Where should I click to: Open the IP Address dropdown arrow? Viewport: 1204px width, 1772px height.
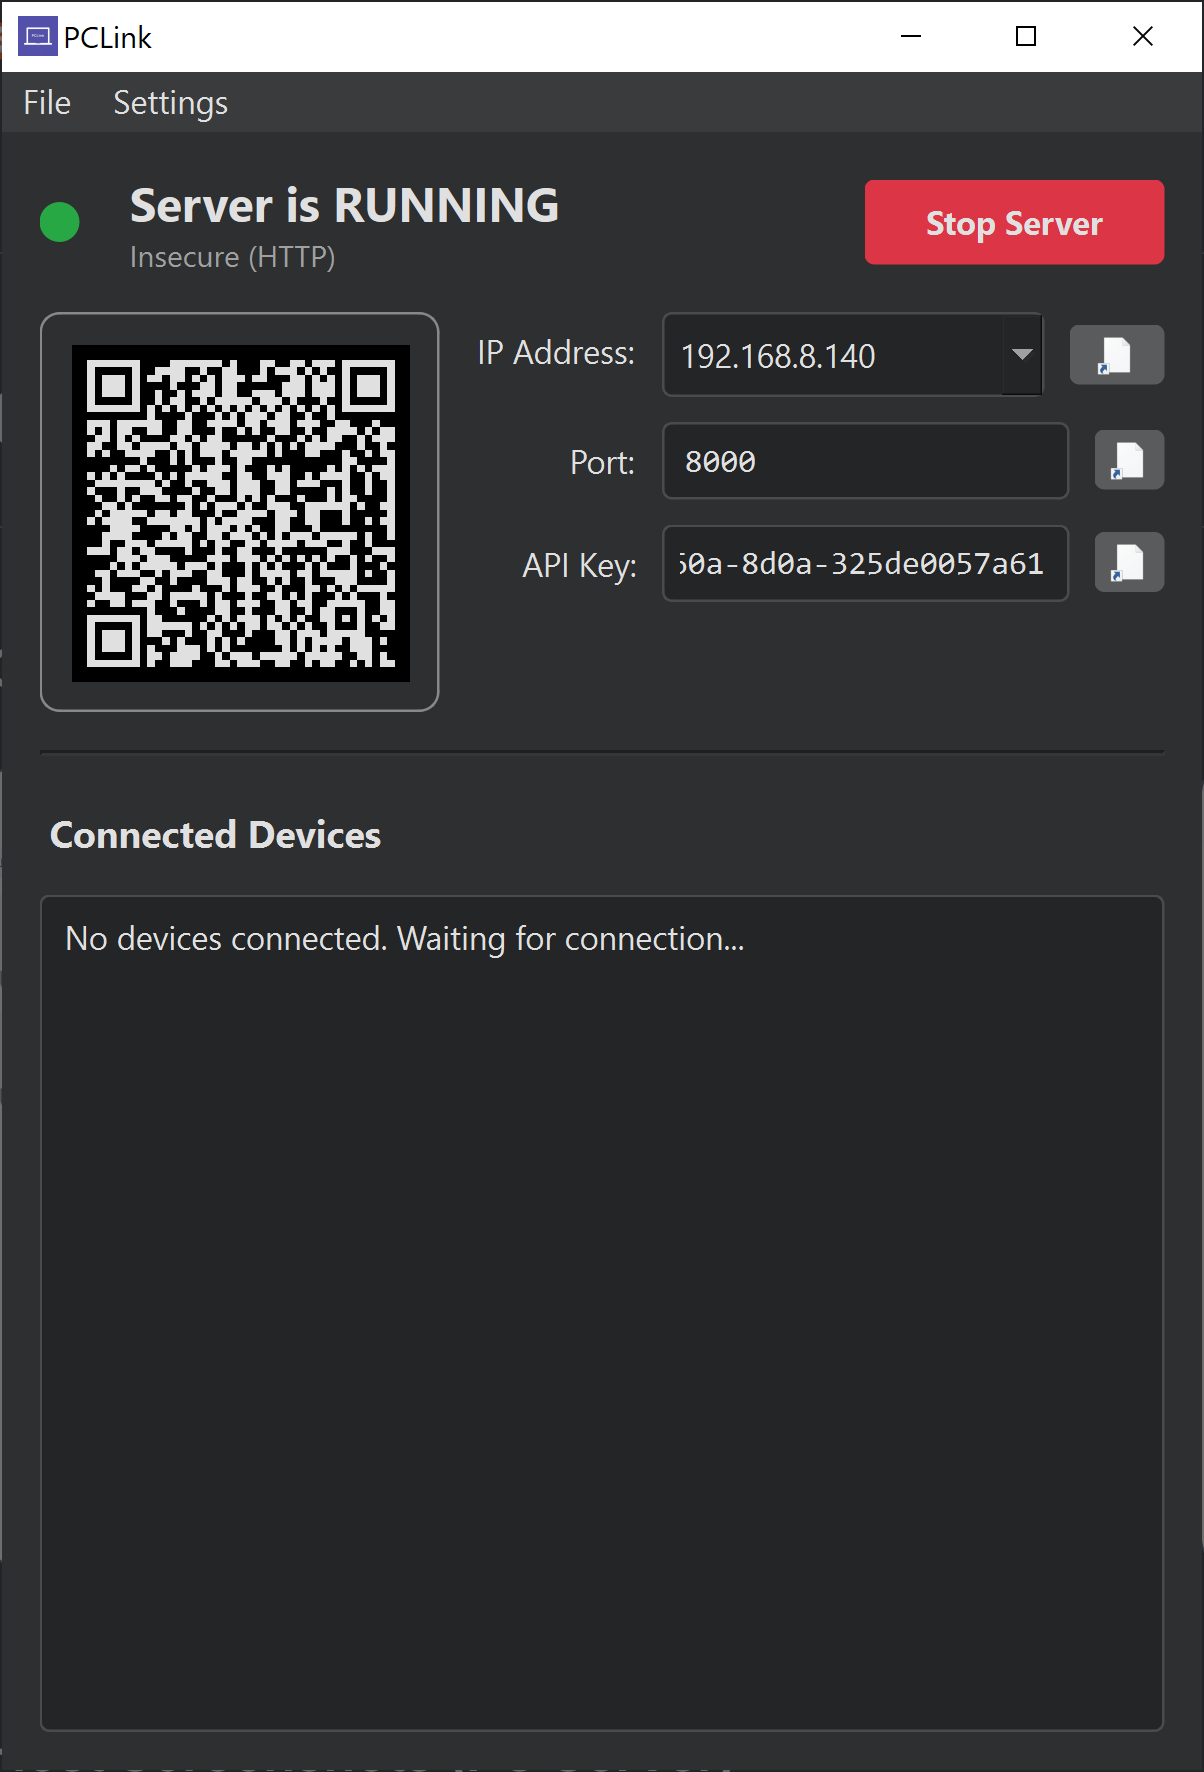click(1022, 355)
